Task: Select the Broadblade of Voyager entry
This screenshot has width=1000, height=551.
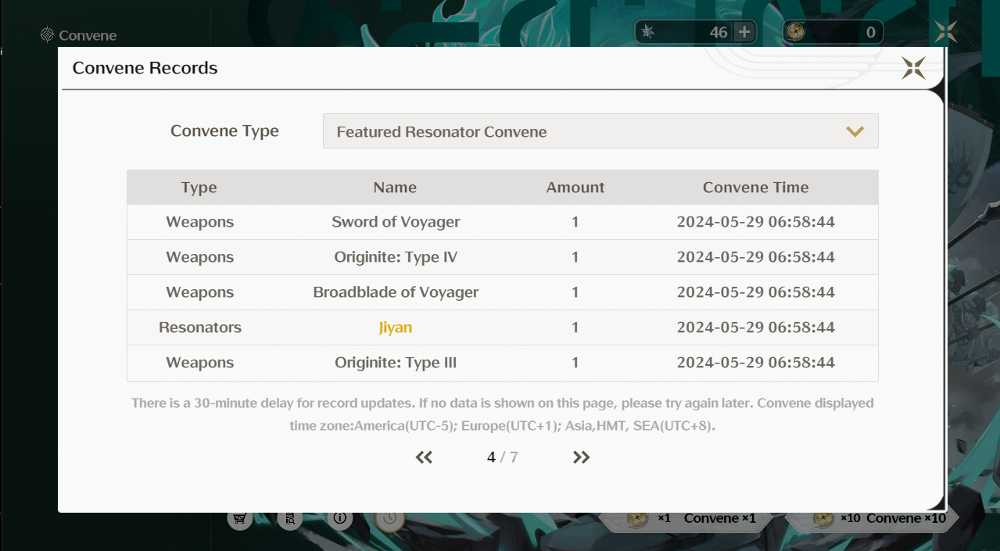Action: pos(395,292)
